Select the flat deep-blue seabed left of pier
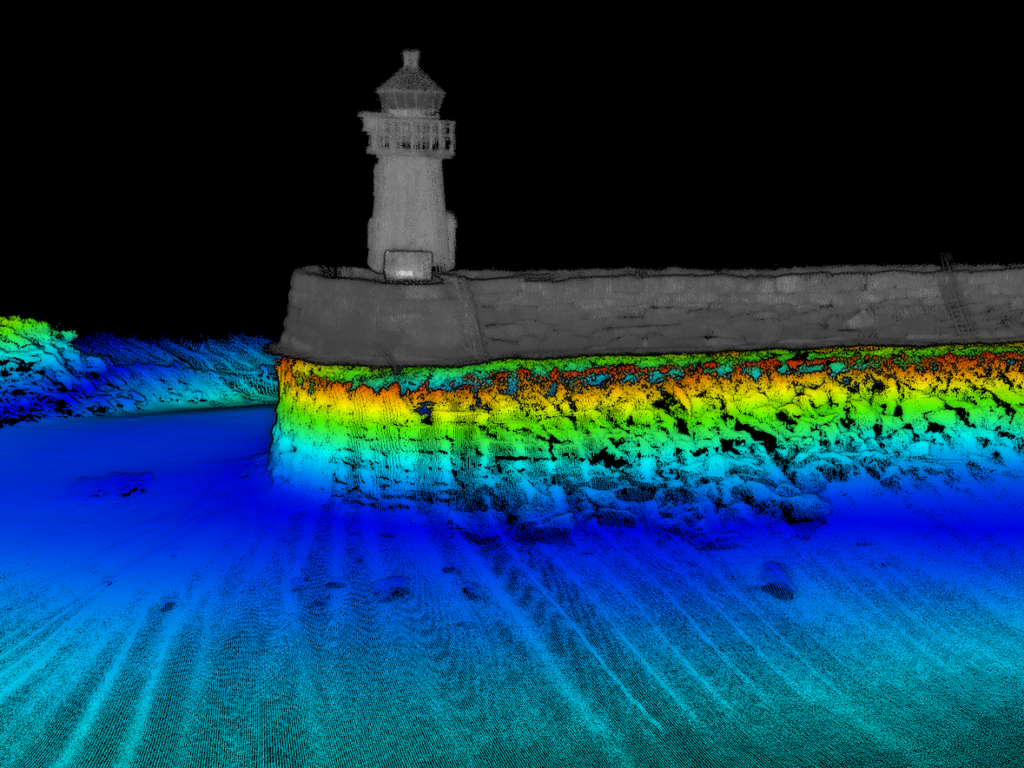The width and height of the screenshot is (1024, 768). point(130,450)
